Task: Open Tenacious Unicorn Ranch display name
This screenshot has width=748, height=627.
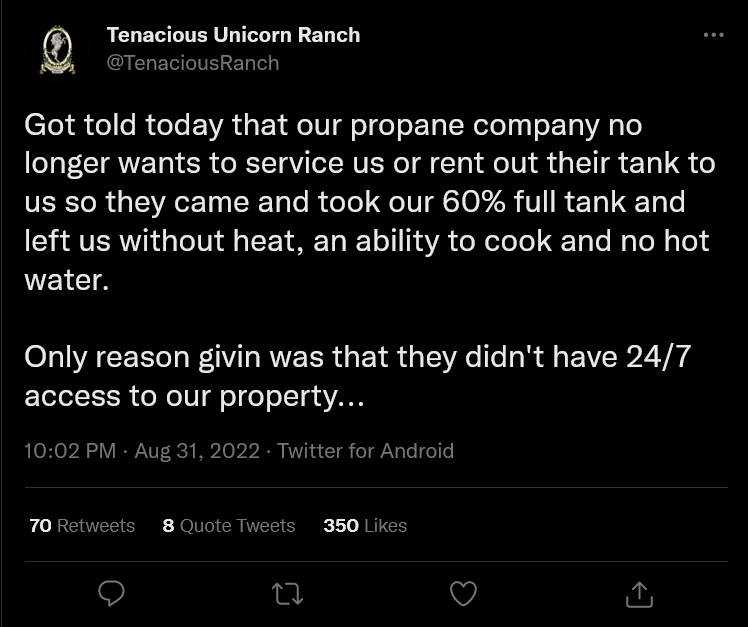Action: pos(233,35)
